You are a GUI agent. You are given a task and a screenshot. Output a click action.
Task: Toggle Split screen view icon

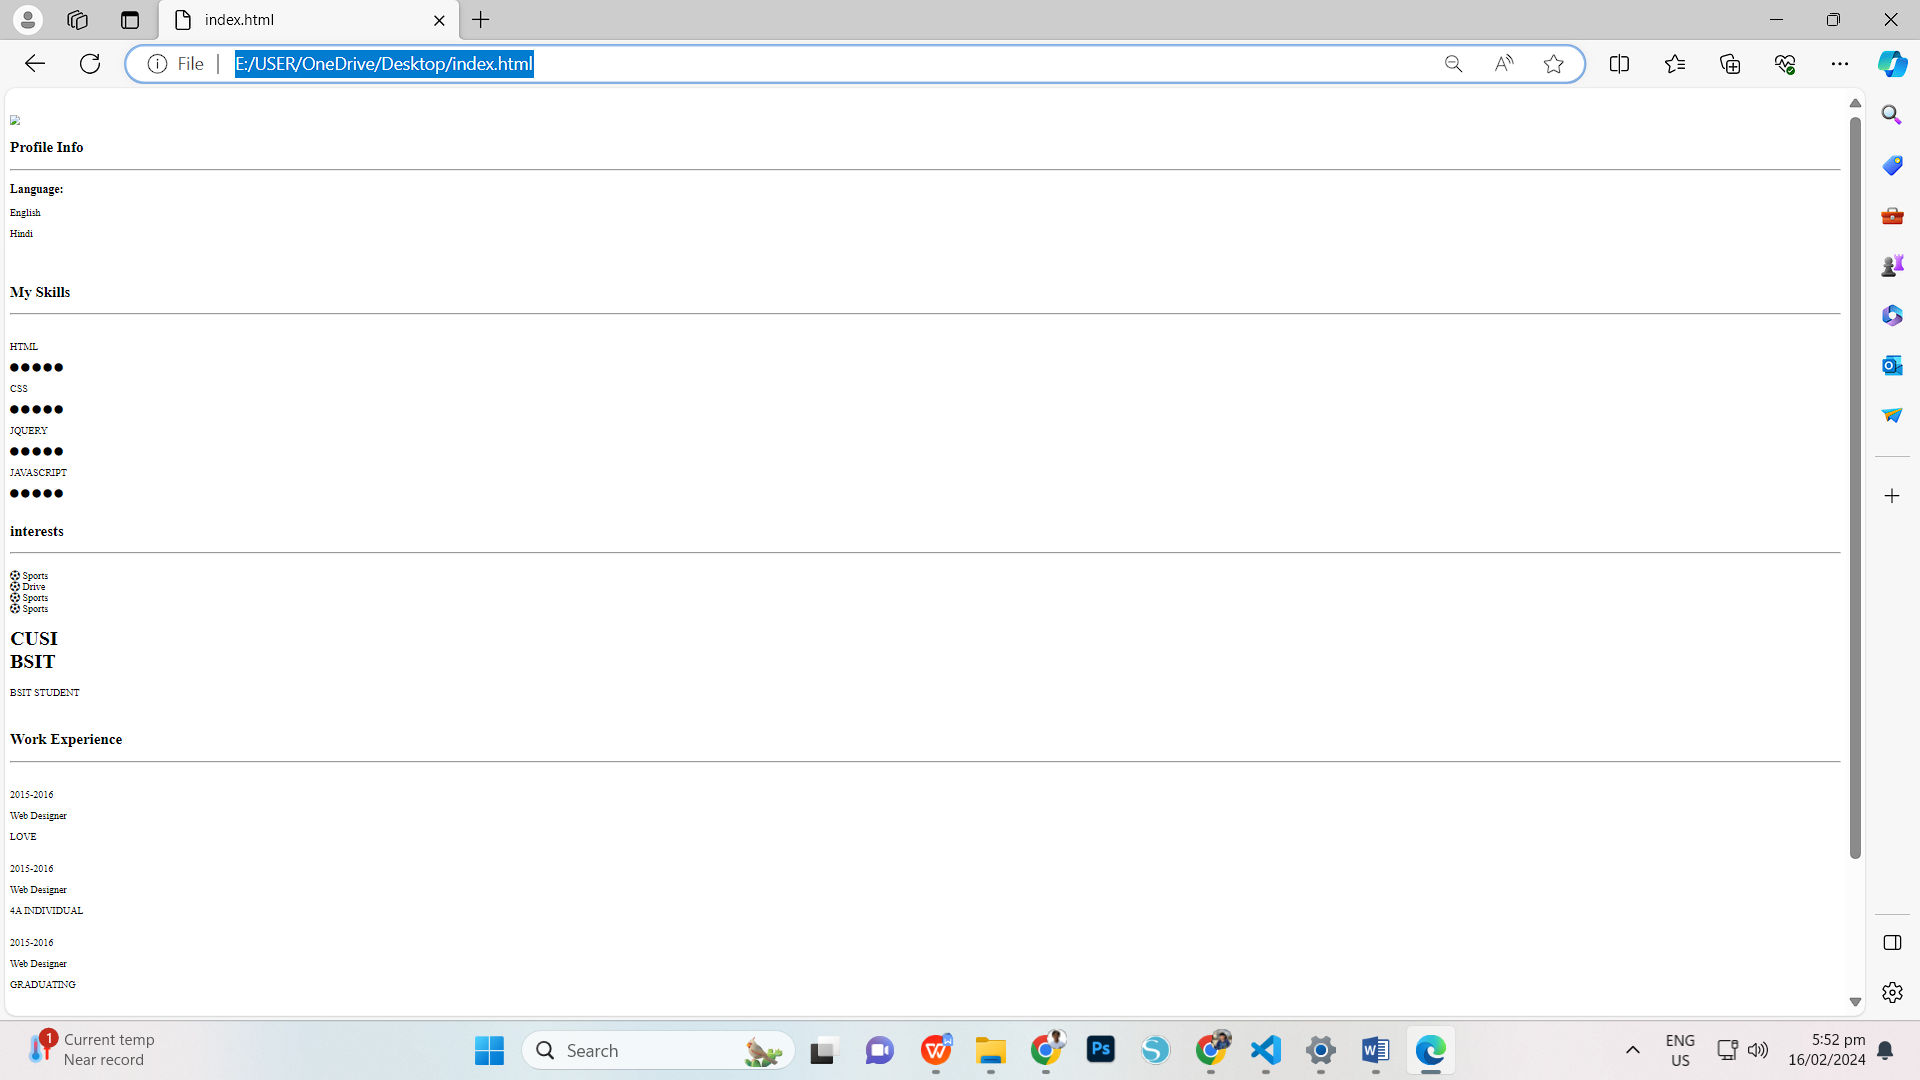click(1619, 64)
